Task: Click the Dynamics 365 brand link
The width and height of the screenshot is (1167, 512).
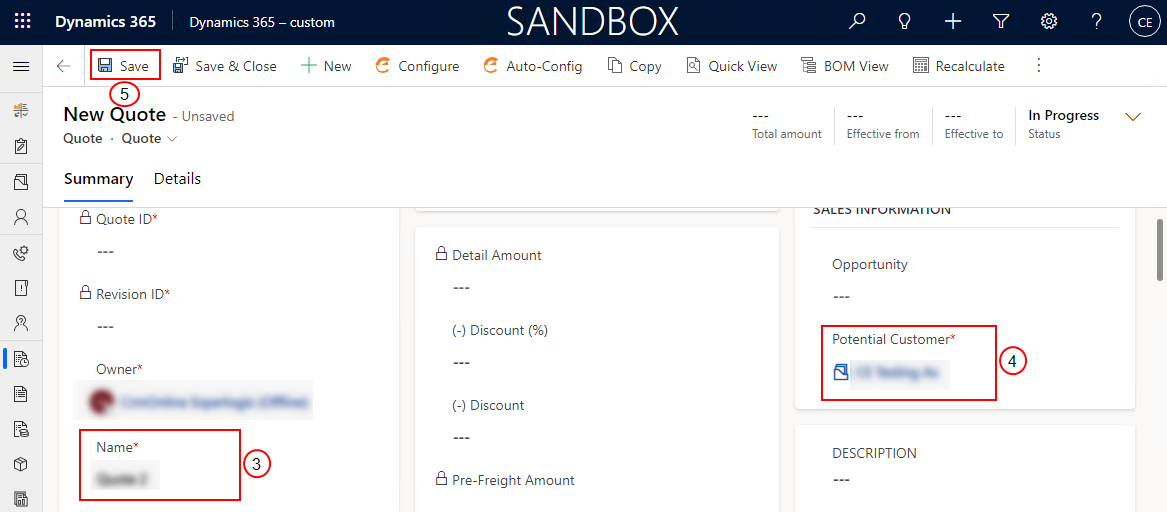Action: pyautogui.click(x=105, y=22)
